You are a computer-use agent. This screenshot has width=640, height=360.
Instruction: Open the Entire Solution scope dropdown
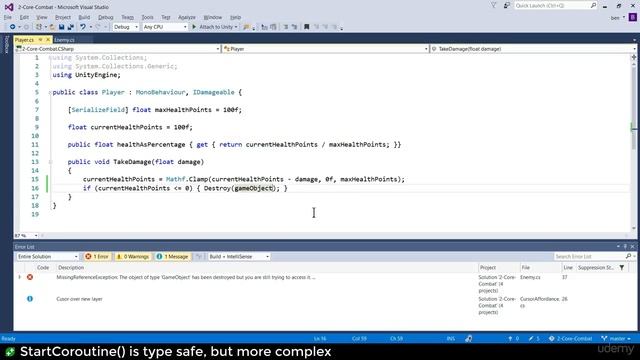coord(47,256)
